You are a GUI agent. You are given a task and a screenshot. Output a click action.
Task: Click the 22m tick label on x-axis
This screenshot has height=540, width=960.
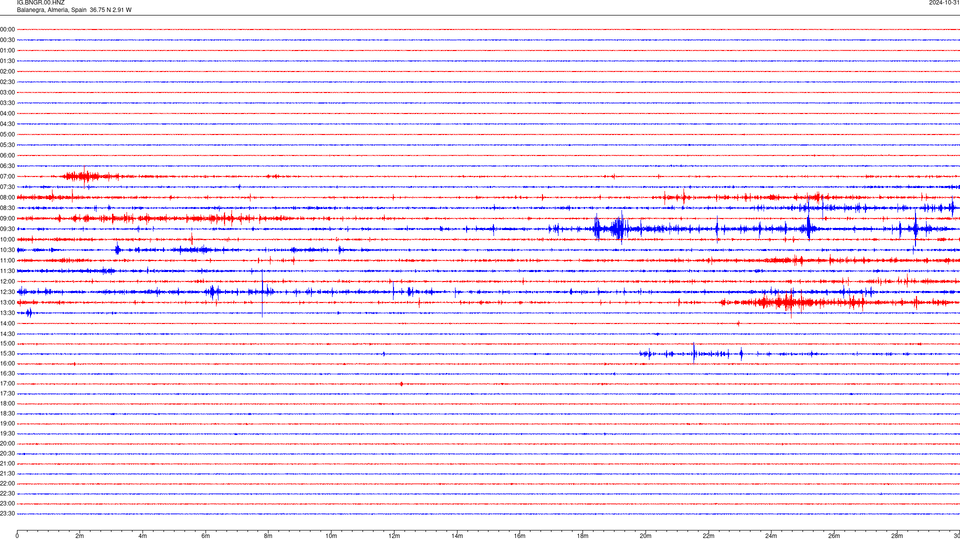tap(708, 536)
